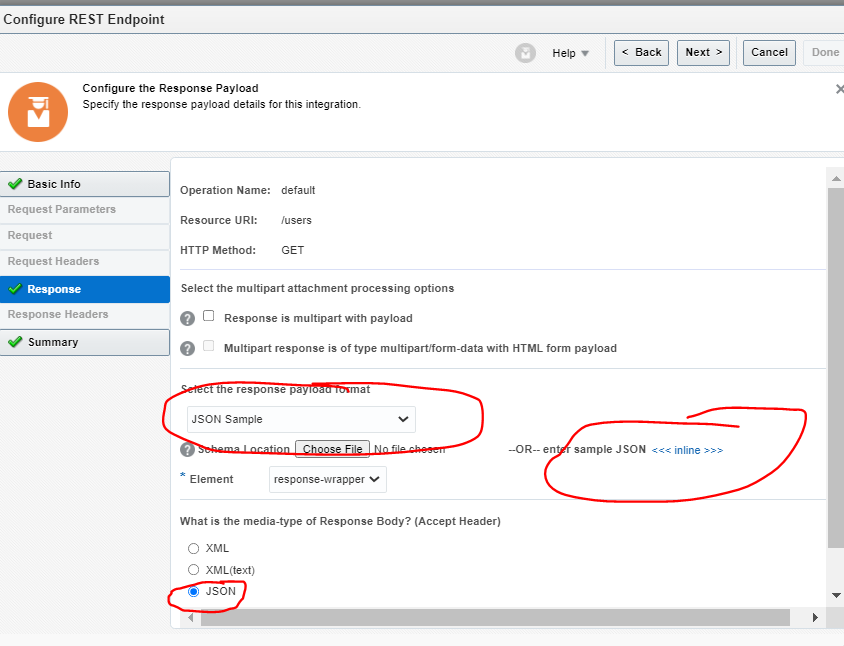Screen dimensions: 844x646
Task: Click the round training icon next to Help
Action: pyautogui.click(x=525, y=53)
